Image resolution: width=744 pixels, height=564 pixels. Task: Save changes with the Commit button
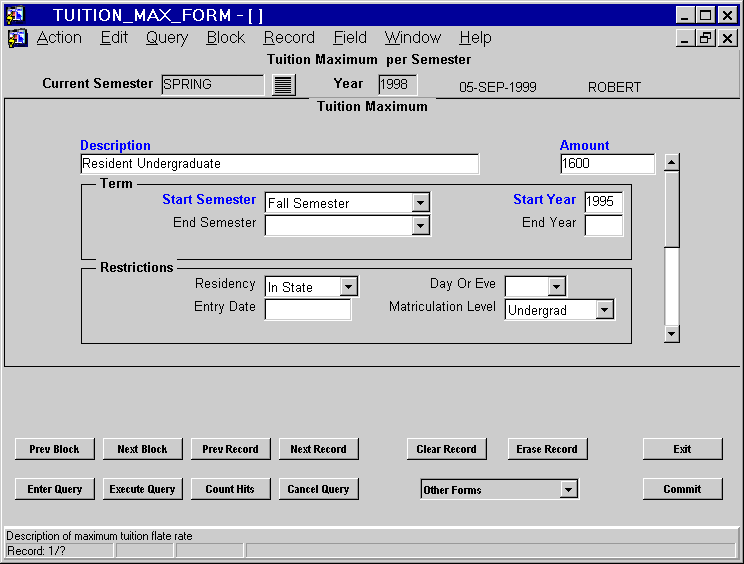[x=682, y=489]
